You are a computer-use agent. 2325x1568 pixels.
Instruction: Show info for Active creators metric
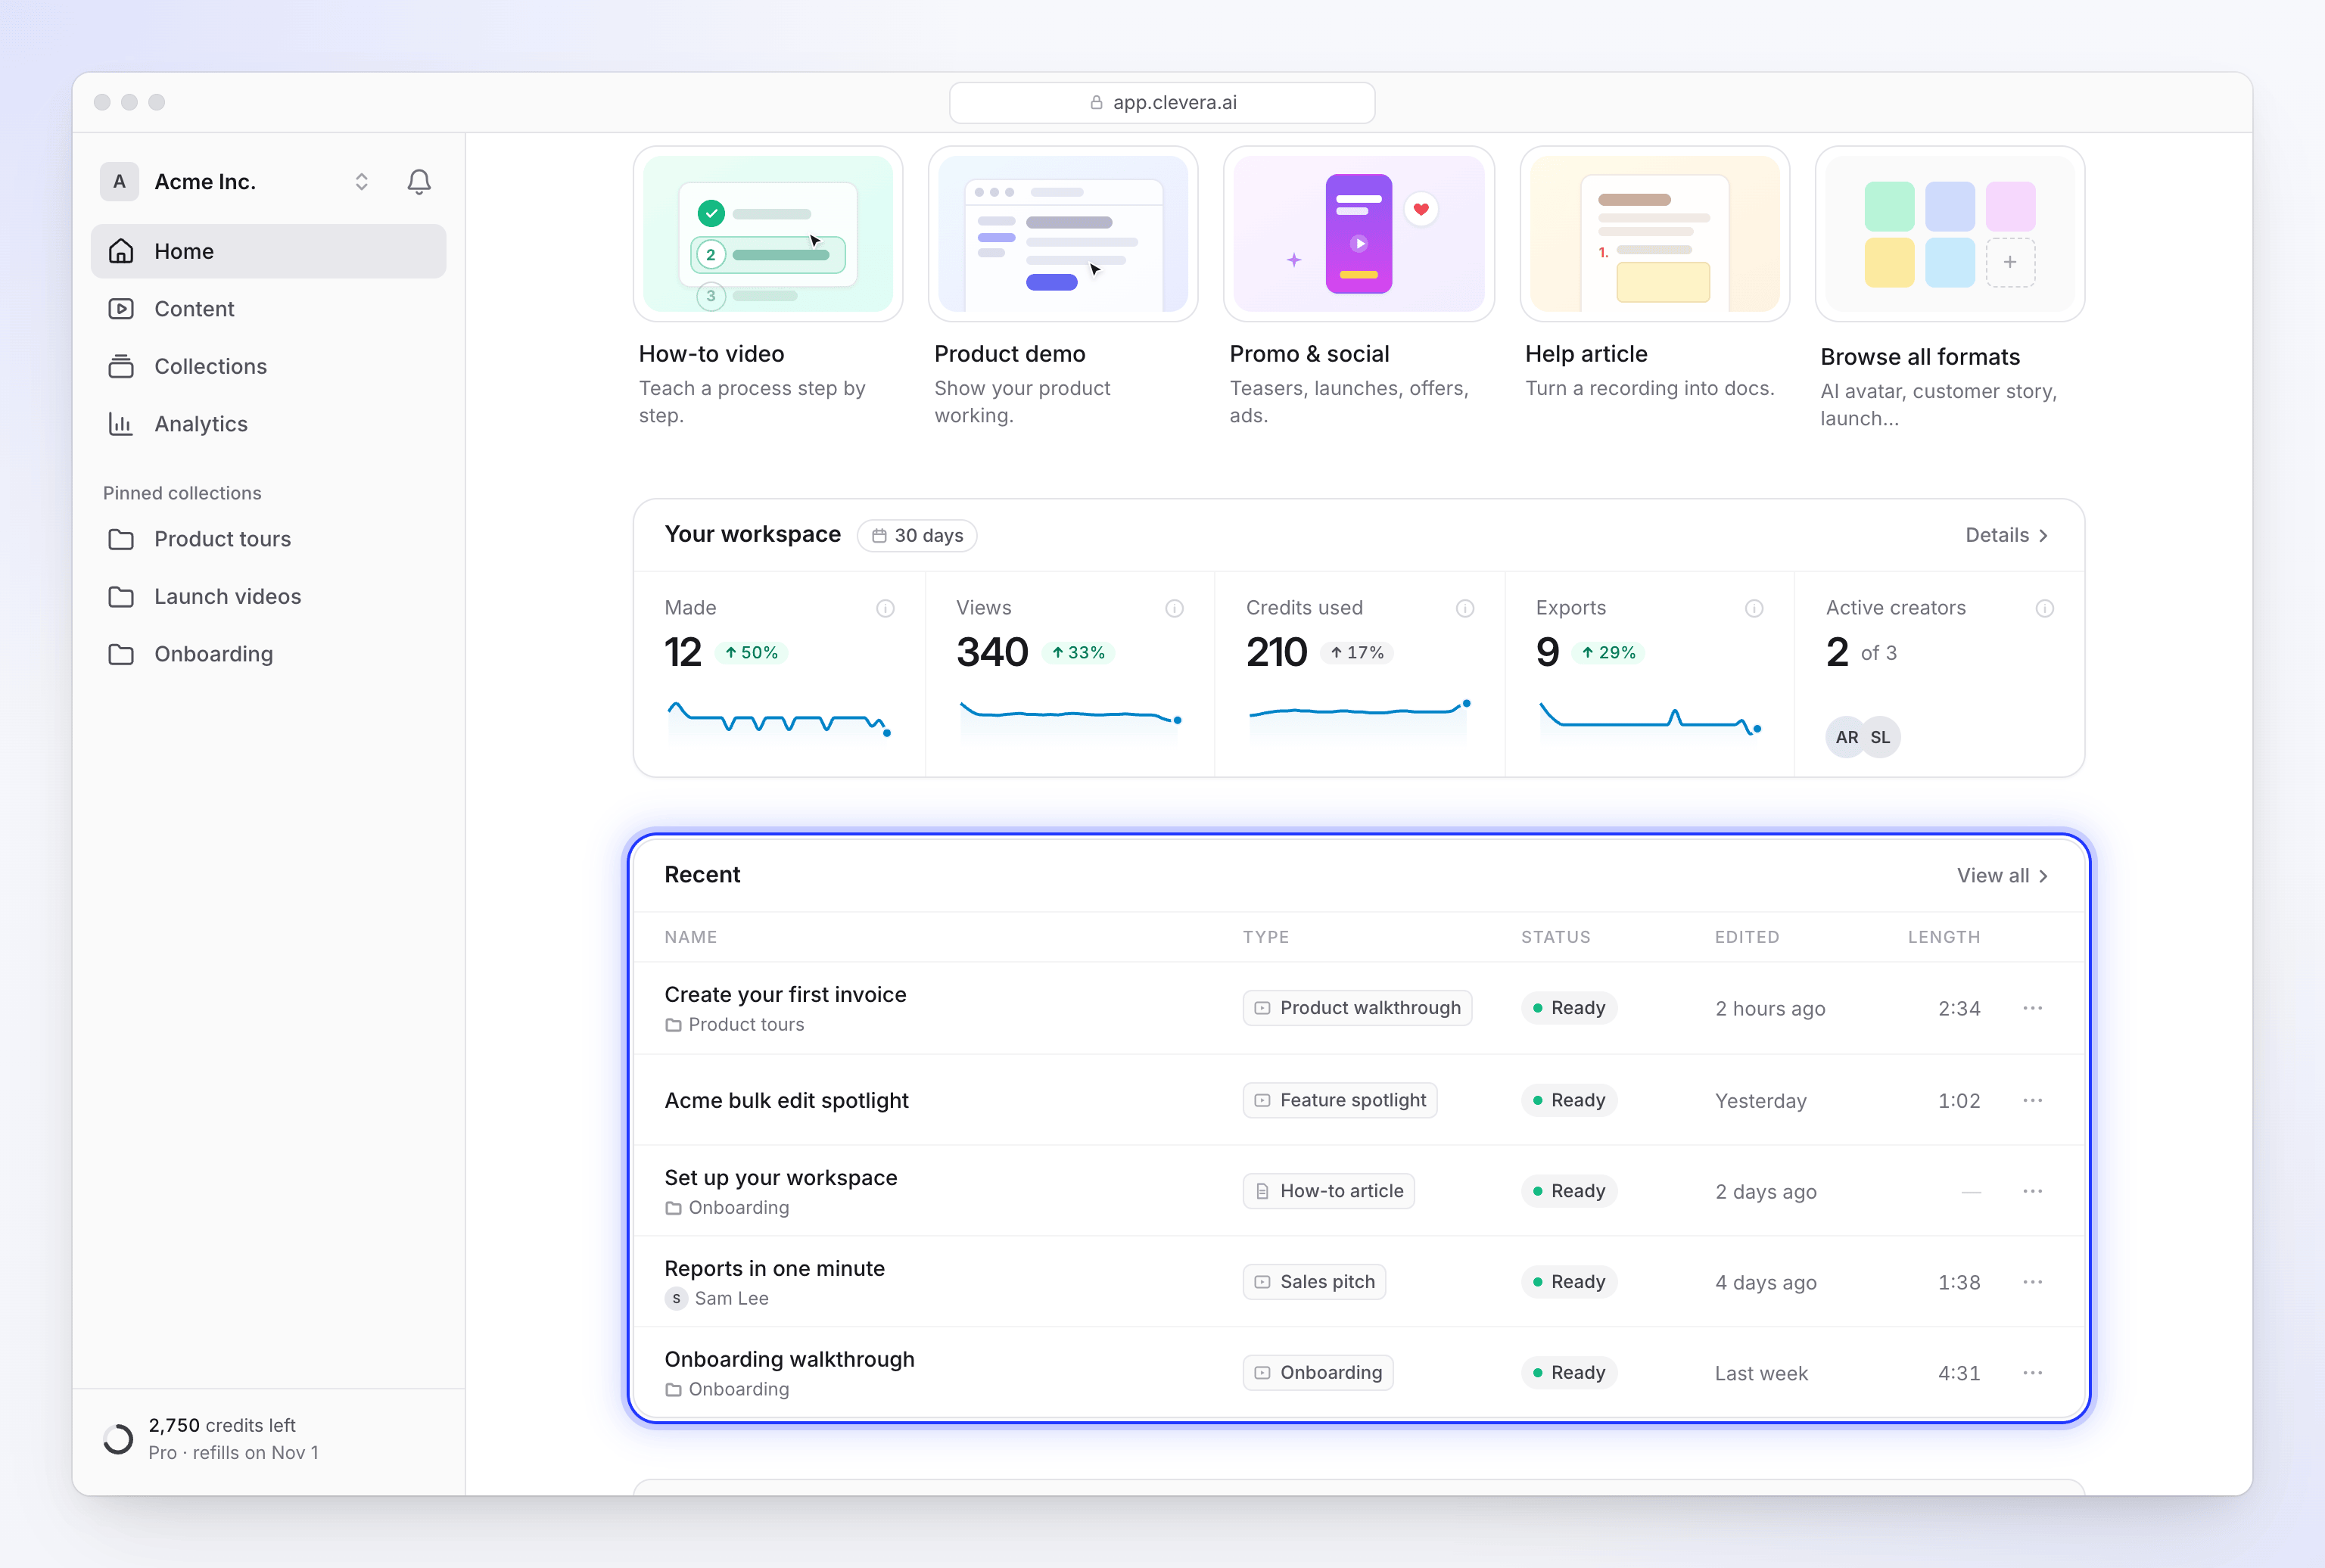[2044, 608]
